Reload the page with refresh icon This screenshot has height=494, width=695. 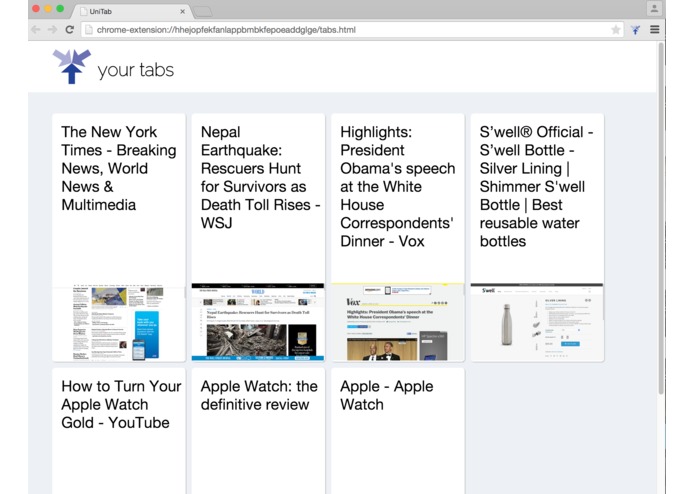70,30
